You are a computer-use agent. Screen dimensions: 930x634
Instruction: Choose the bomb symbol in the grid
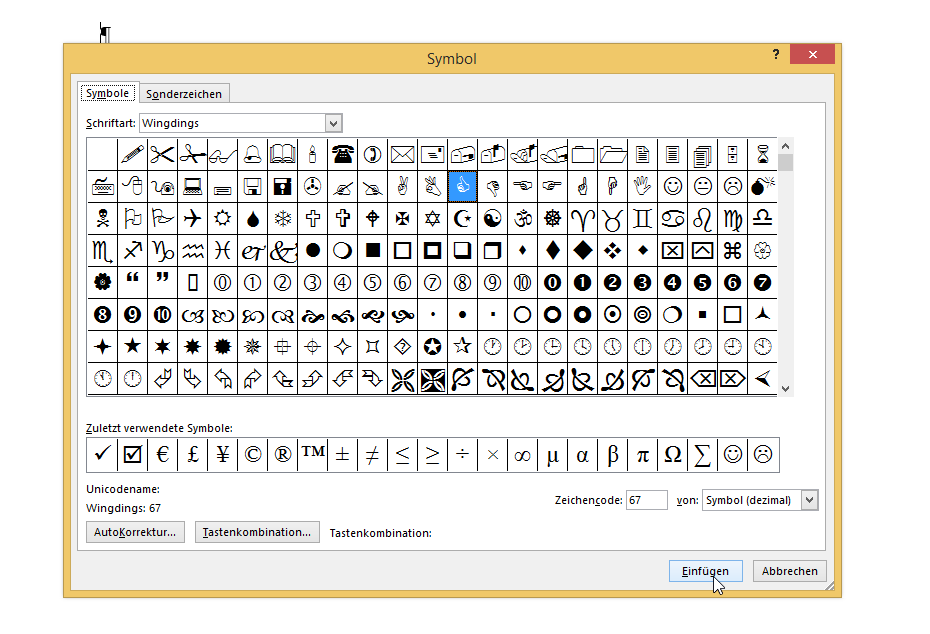coord(762,186)
